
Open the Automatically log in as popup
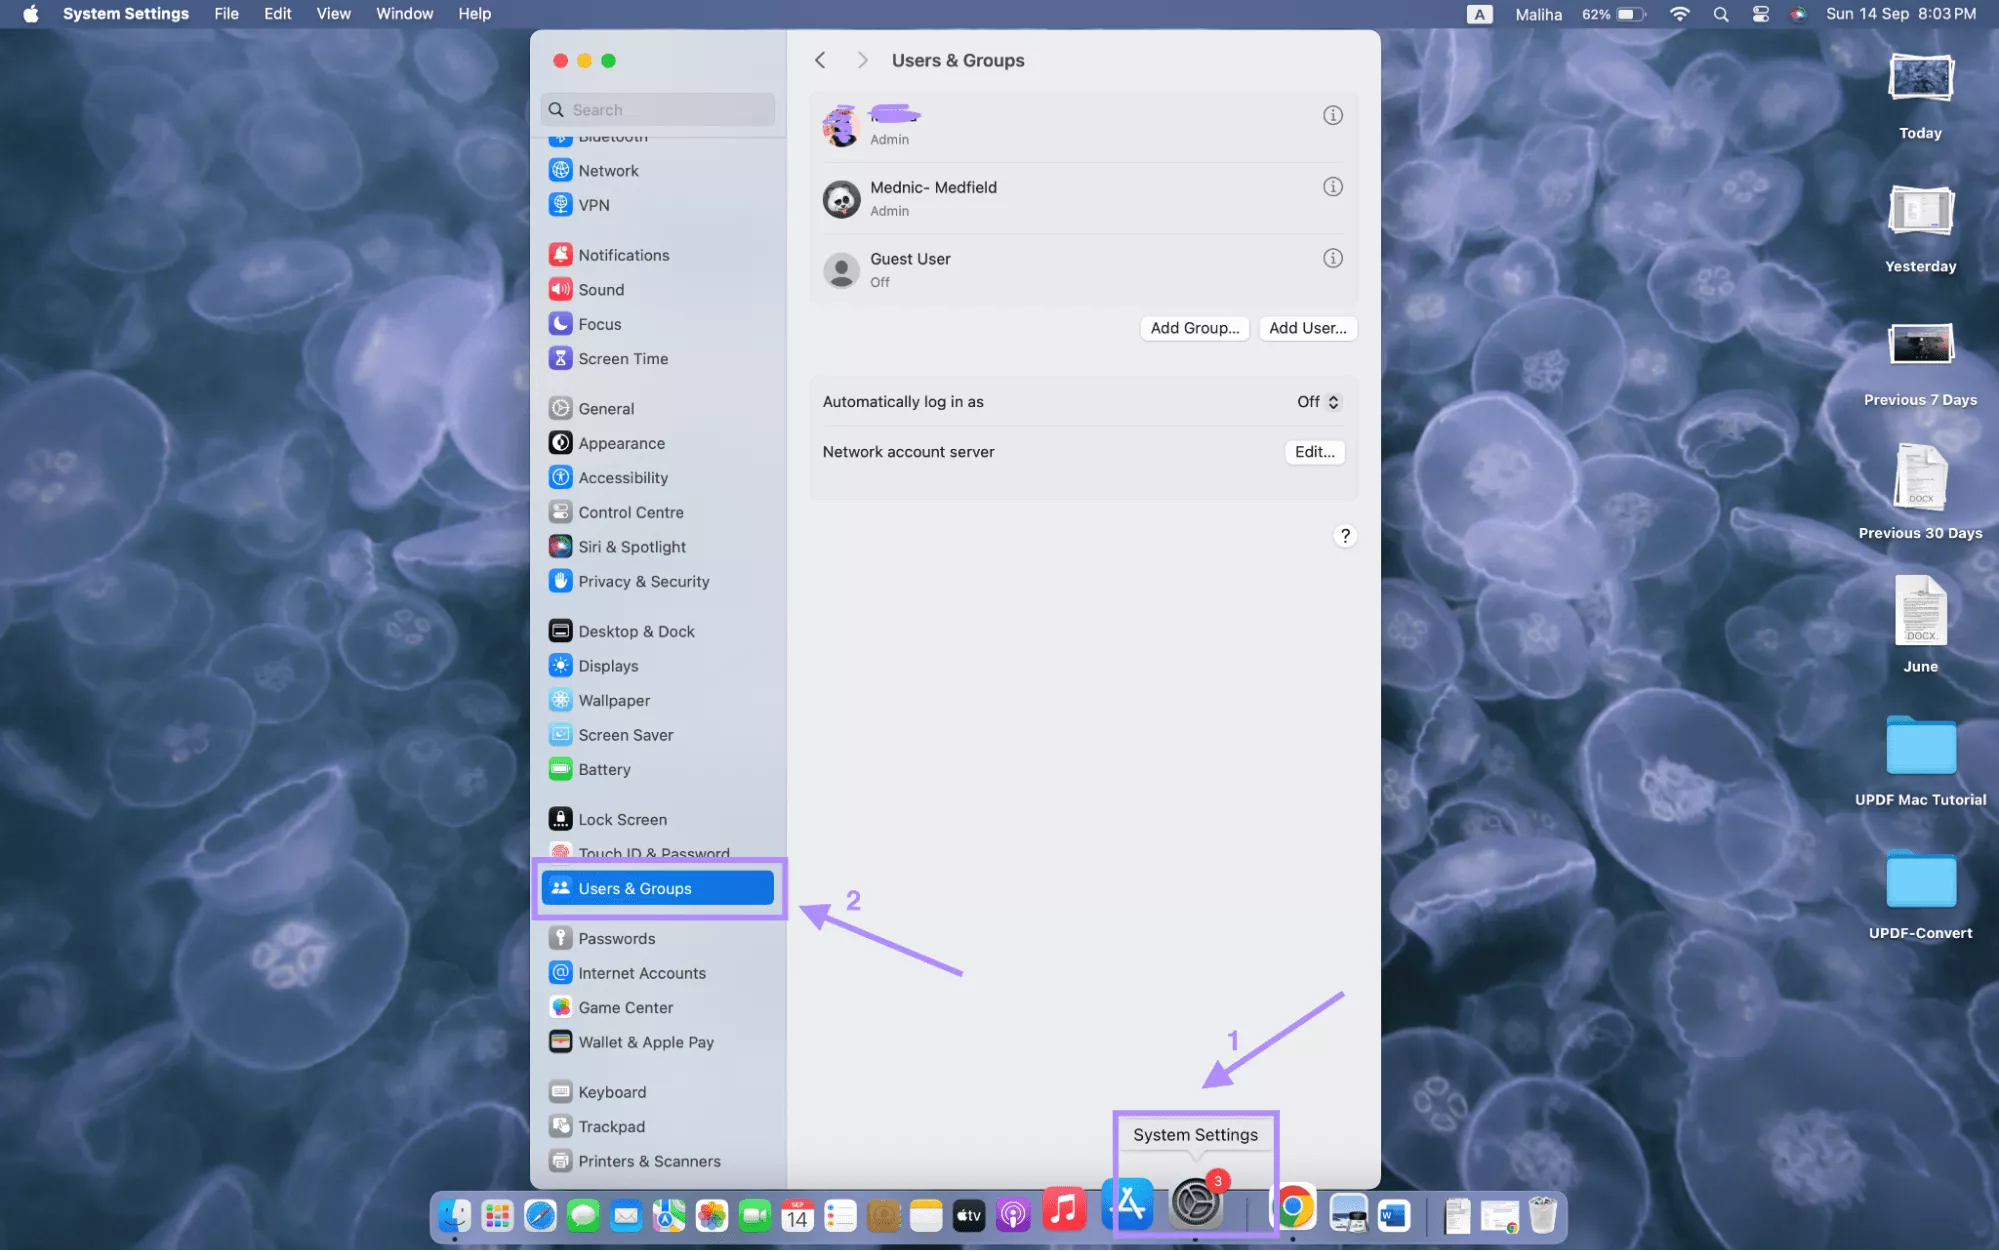tap(1318, 401)
